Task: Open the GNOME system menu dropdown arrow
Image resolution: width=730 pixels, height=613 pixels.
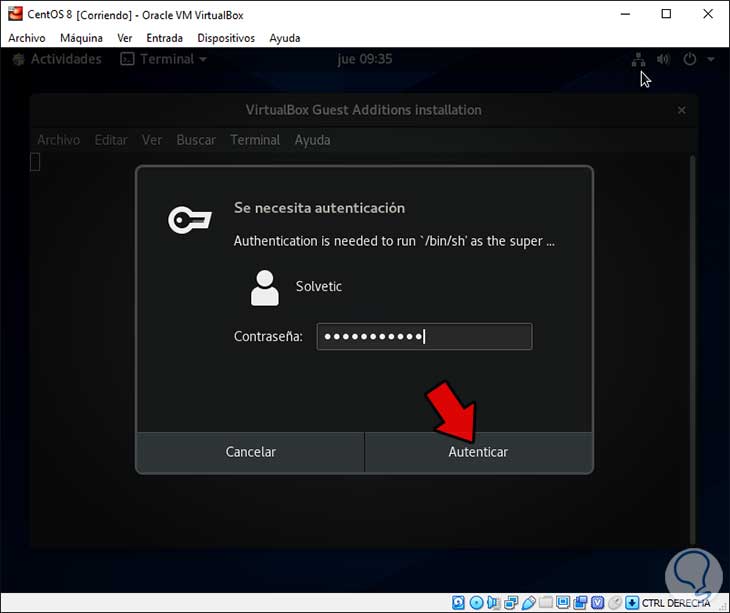Action: (x=710, y=59)
